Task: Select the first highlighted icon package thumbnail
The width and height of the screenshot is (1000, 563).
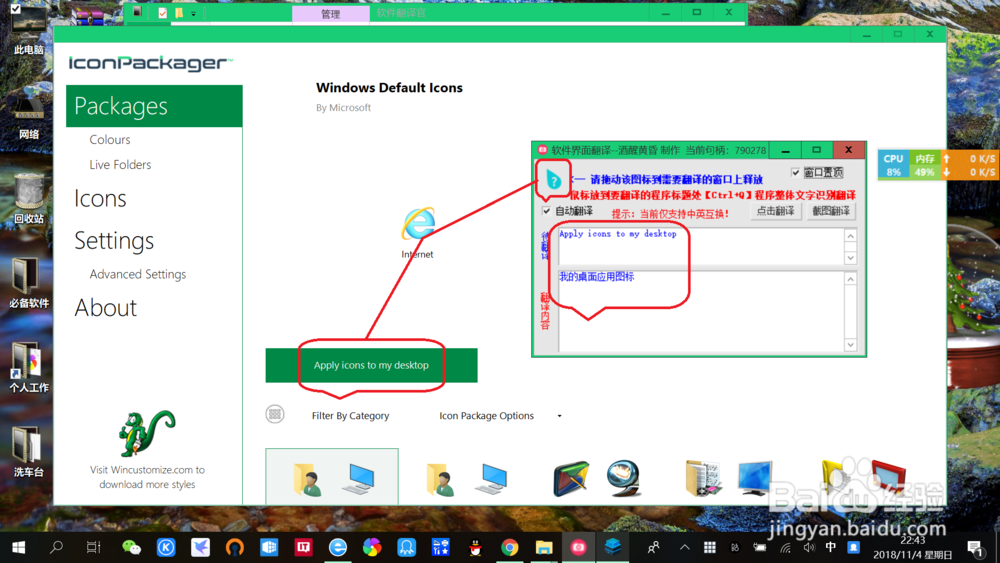Action: click(332, 477)
